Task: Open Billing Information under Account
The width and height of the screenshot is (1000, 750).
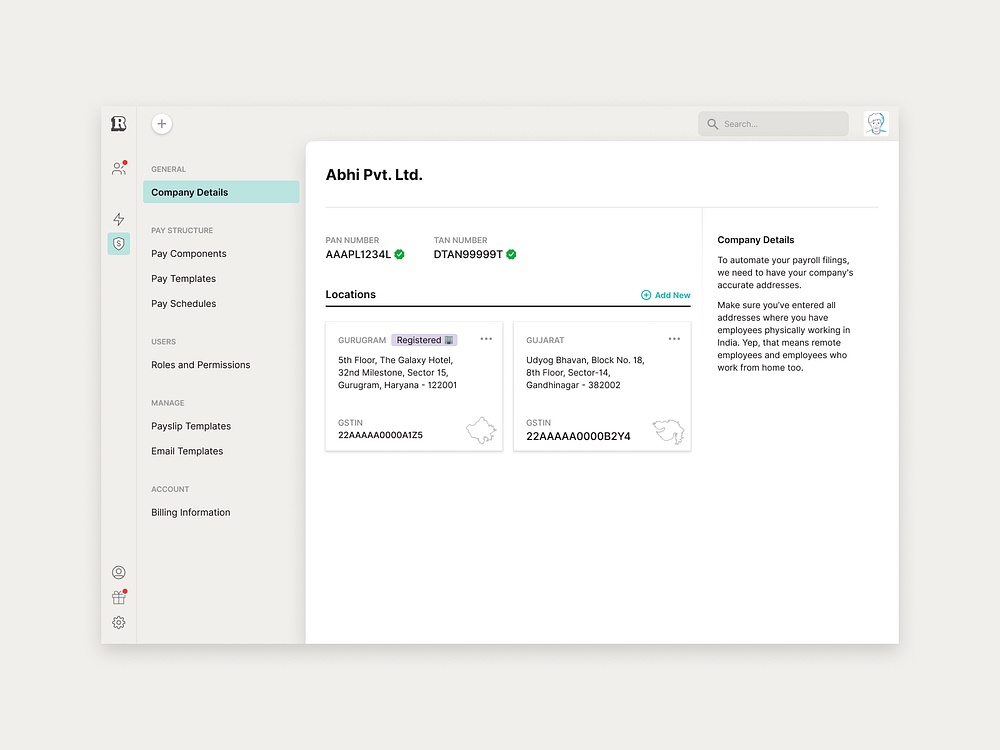Action: (190, 512)
